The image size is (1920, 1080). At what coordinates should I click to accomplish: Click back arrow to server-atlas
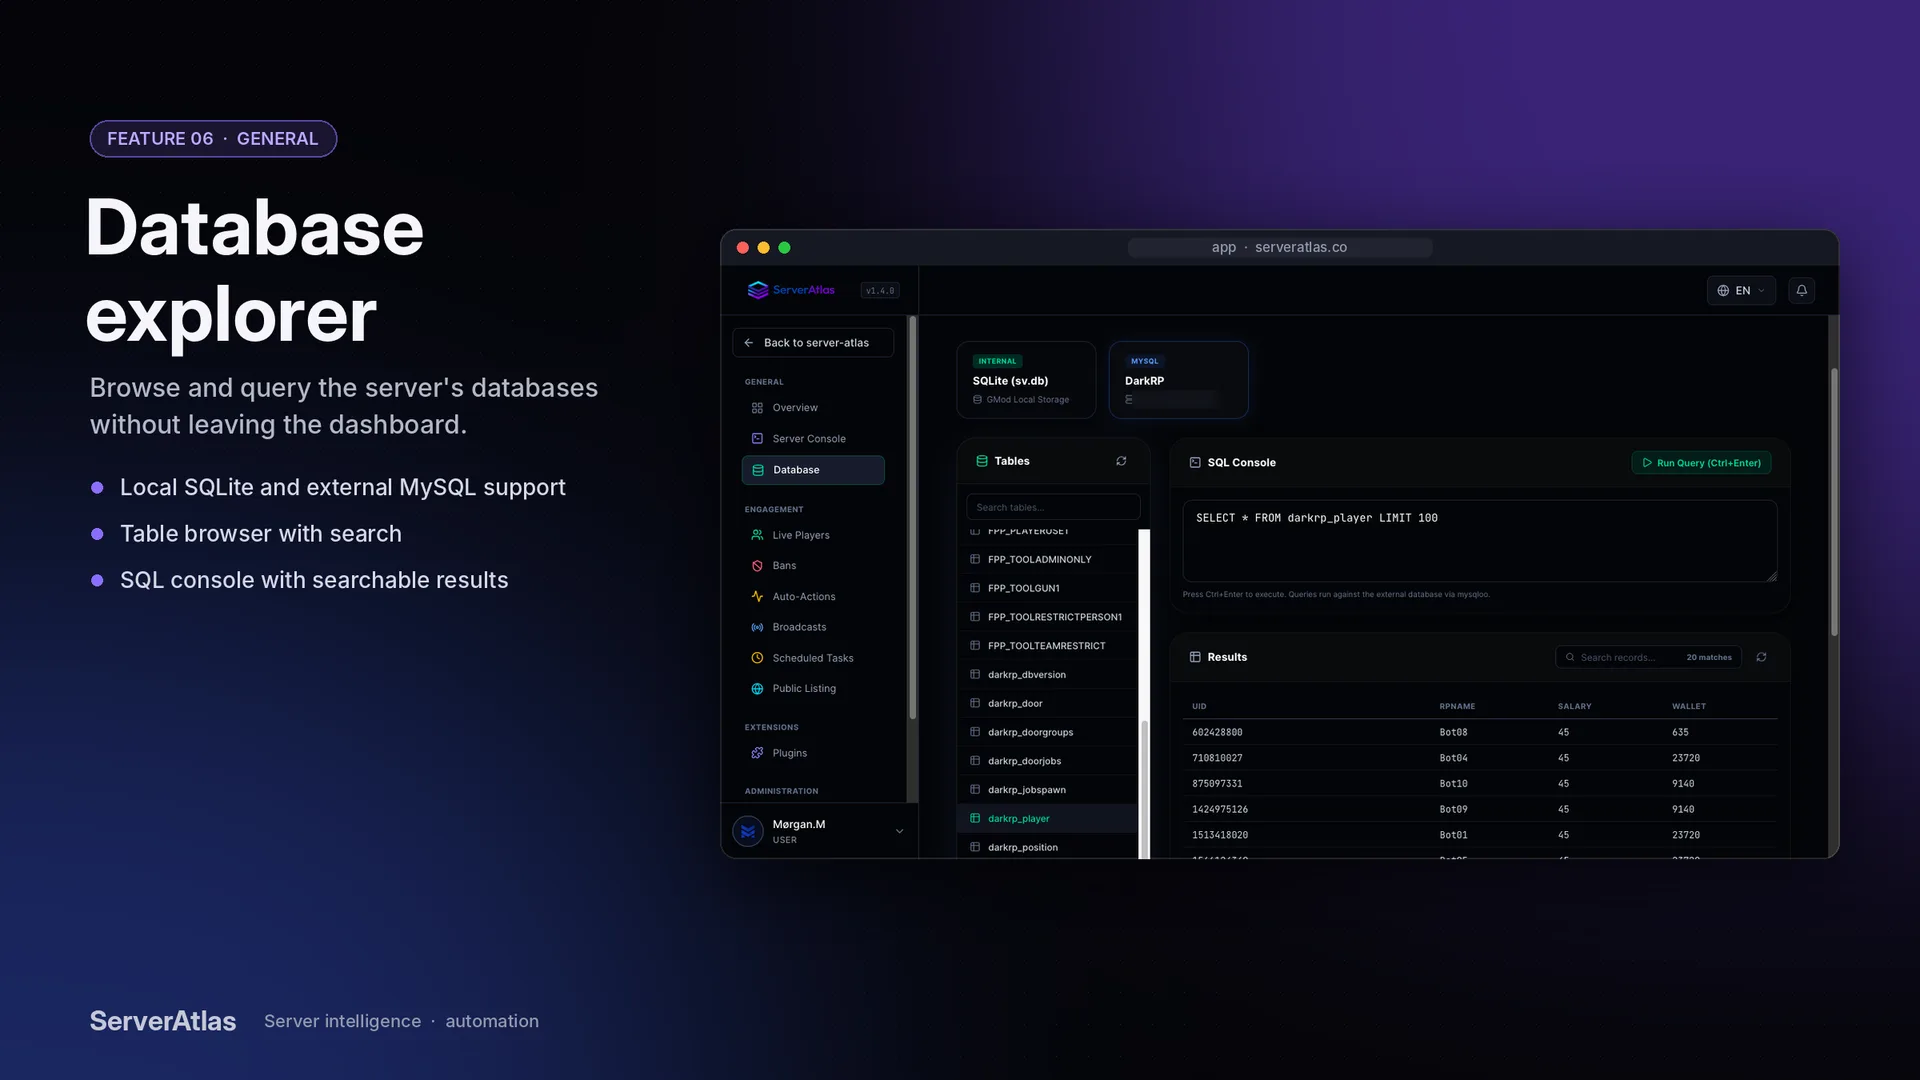click(x=749, y=343)
